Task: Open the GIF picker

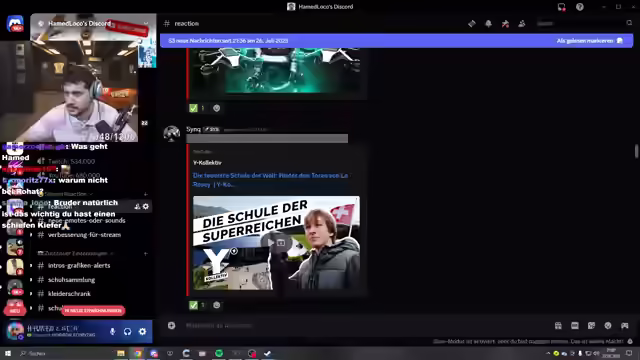Action: (x=575, y=325)
